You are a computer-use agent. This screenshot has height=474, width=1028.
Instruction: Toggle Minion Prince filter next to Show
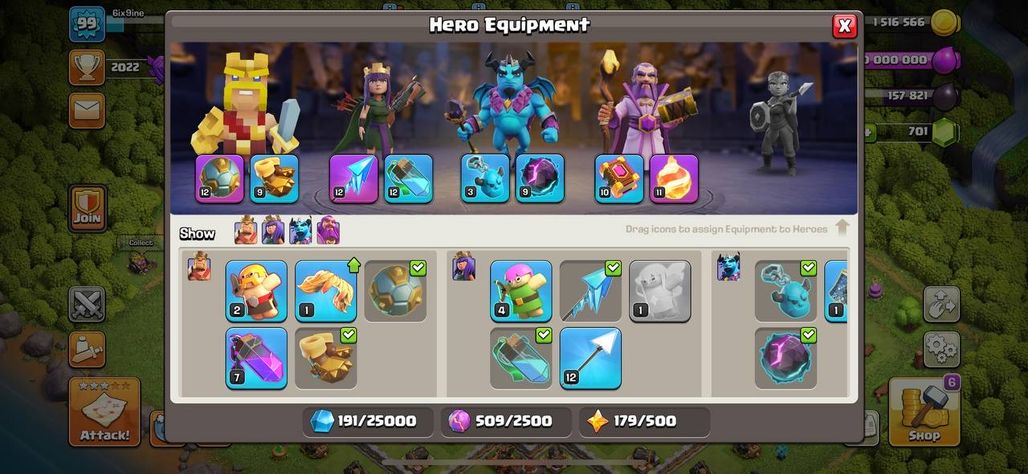301,231
